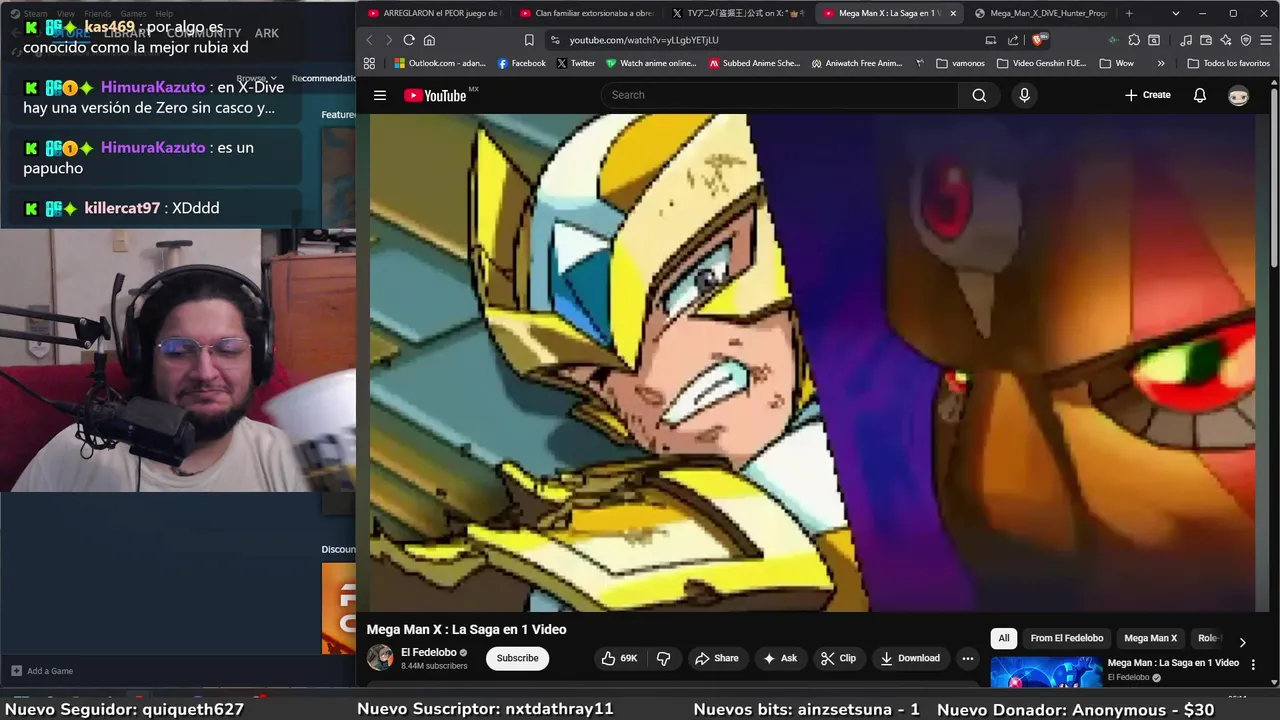Open the YouTube hamburger guide menu
Image resolution: width=1280 pixels, height=720 pixels.
pyautogui.click(x=380, y=95)
